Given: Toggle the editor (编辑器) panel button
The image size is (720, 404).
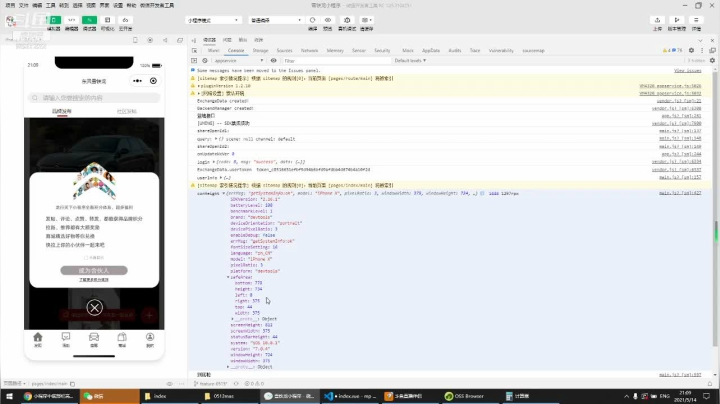Looking at the screenshot, I should tap(72, 20).
